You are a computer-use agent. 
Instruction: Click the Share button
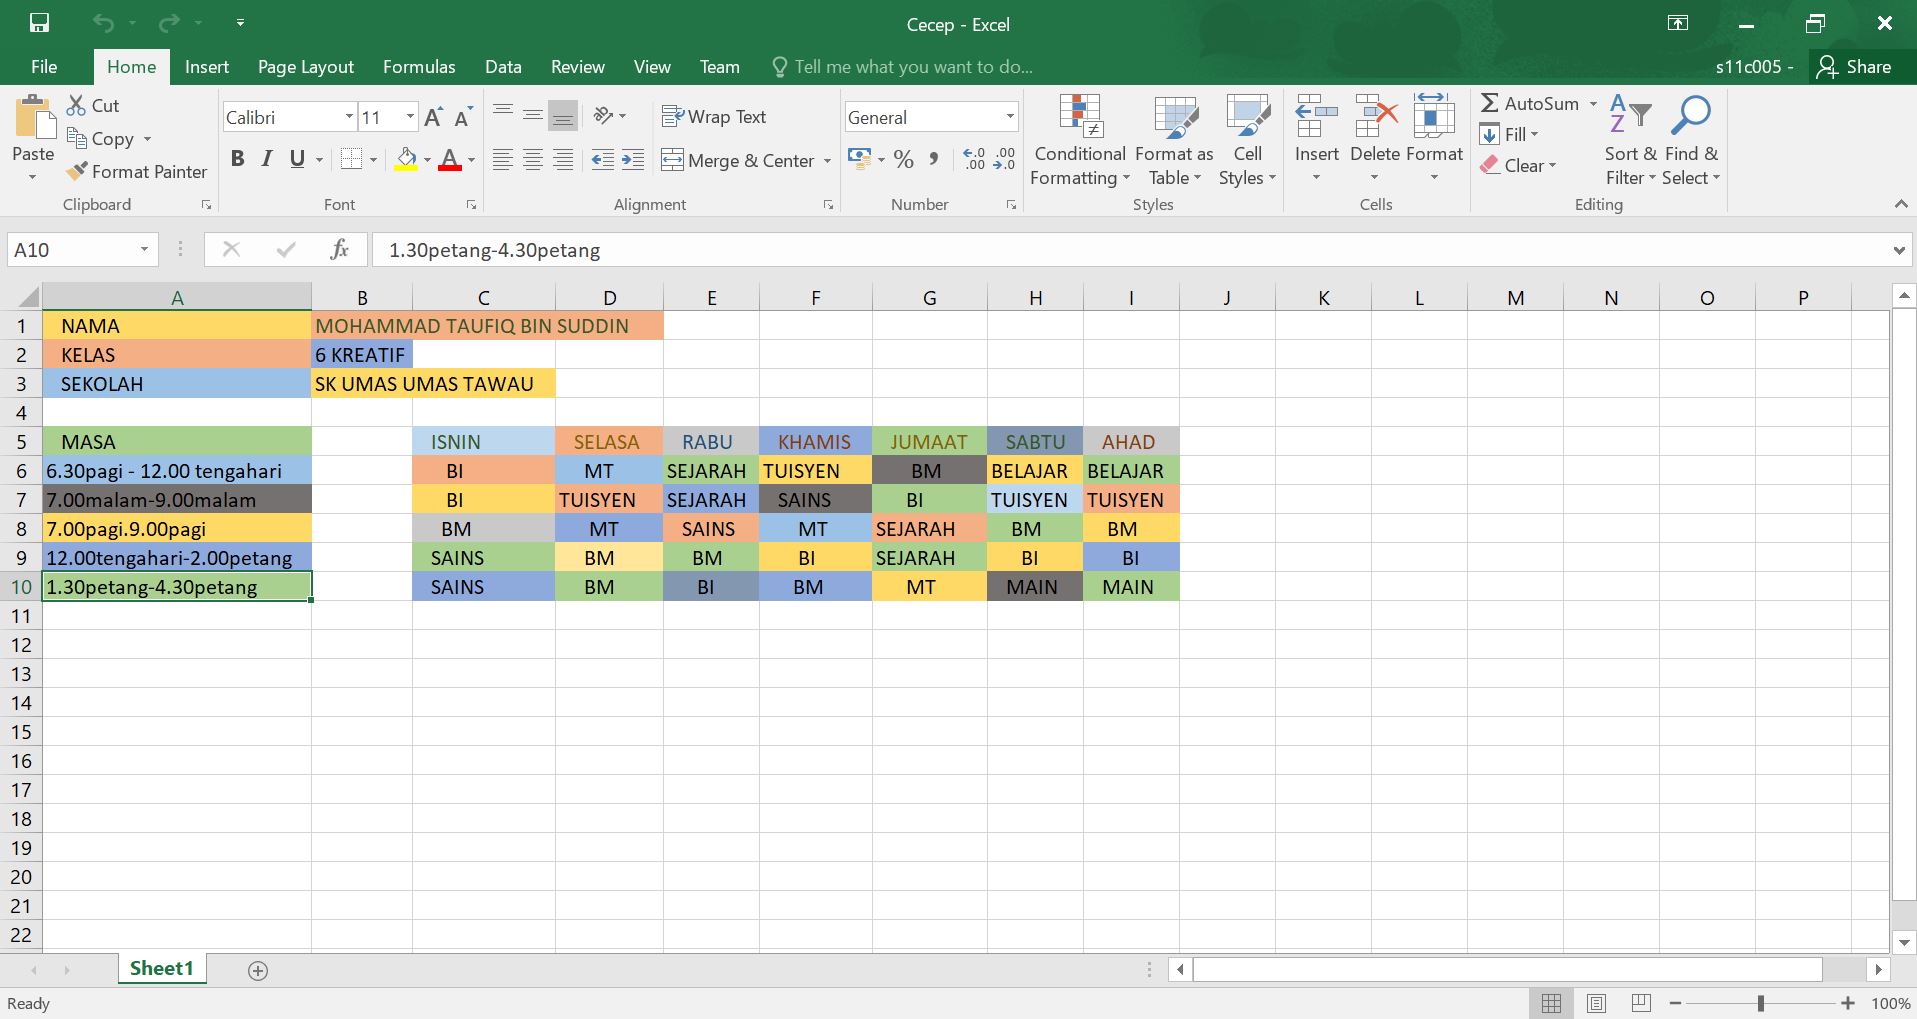(x=1855, y=67)
